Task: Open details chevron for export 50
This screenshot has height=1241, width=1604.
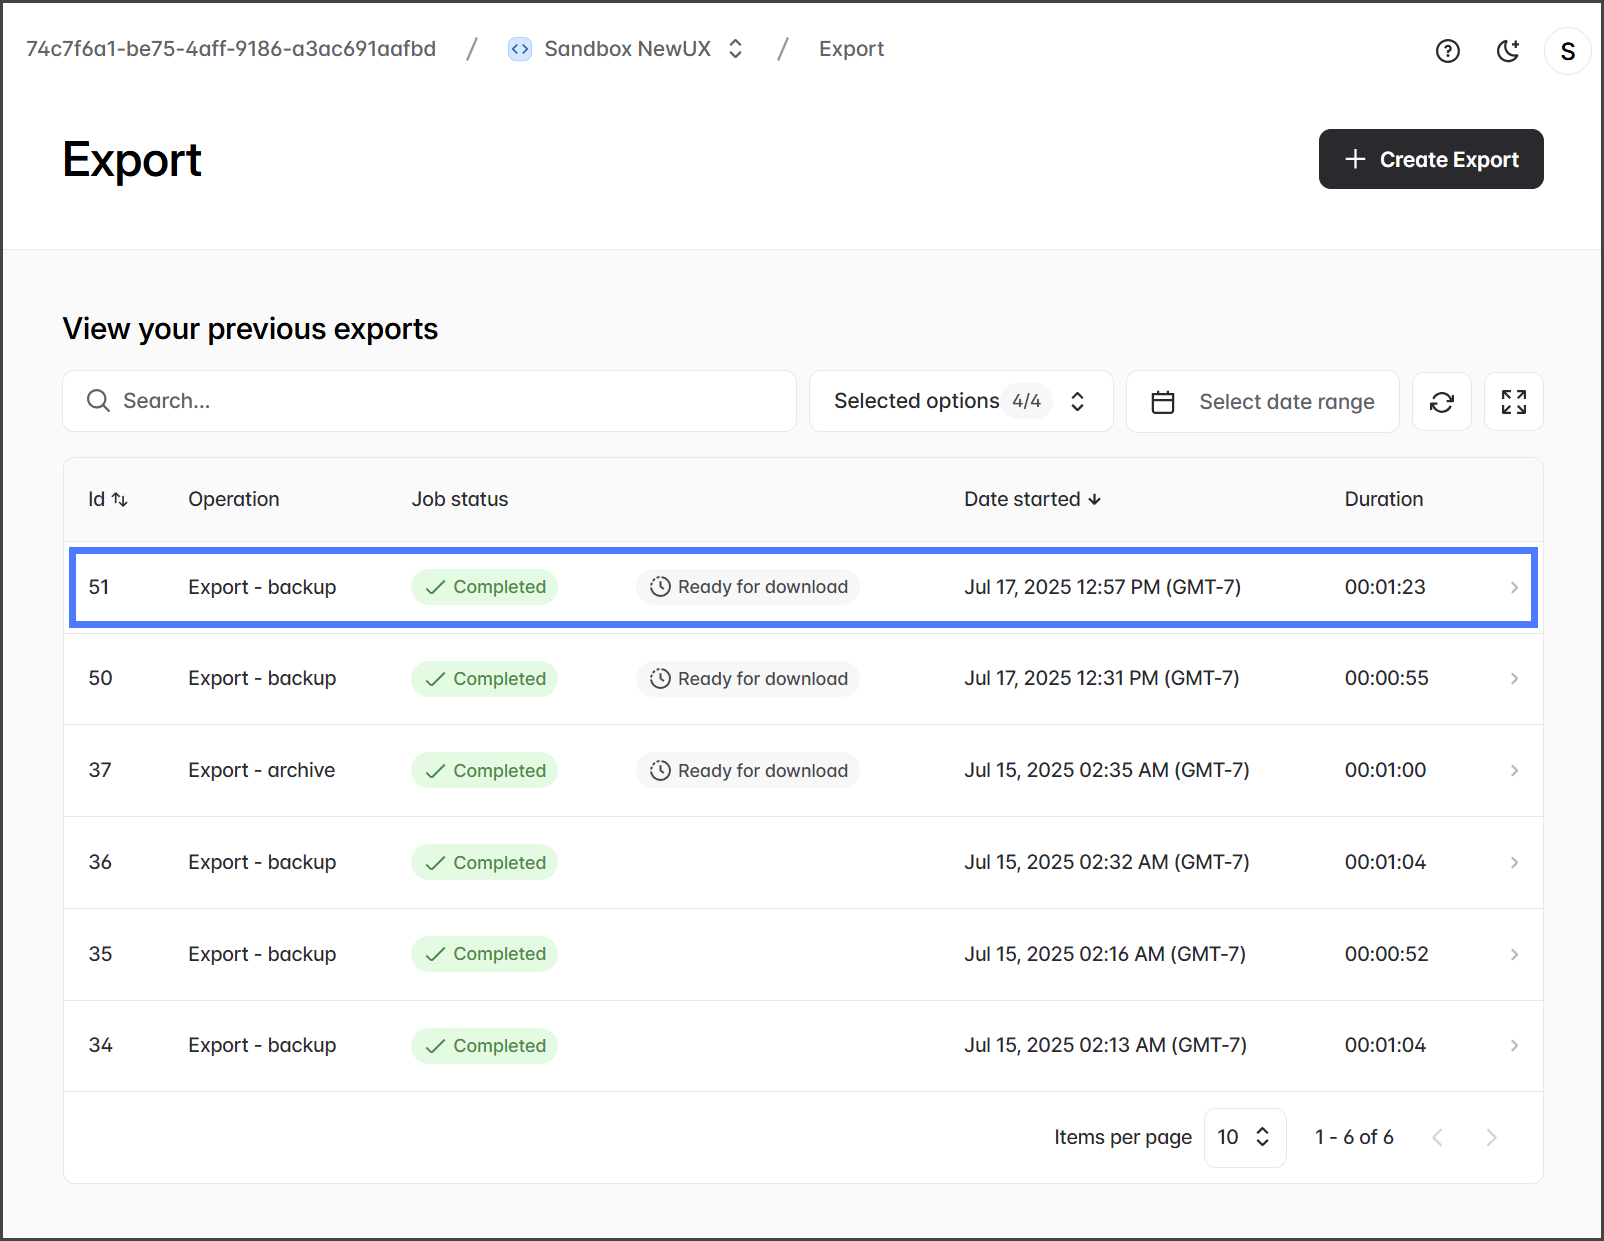Action: (1514, 679)
